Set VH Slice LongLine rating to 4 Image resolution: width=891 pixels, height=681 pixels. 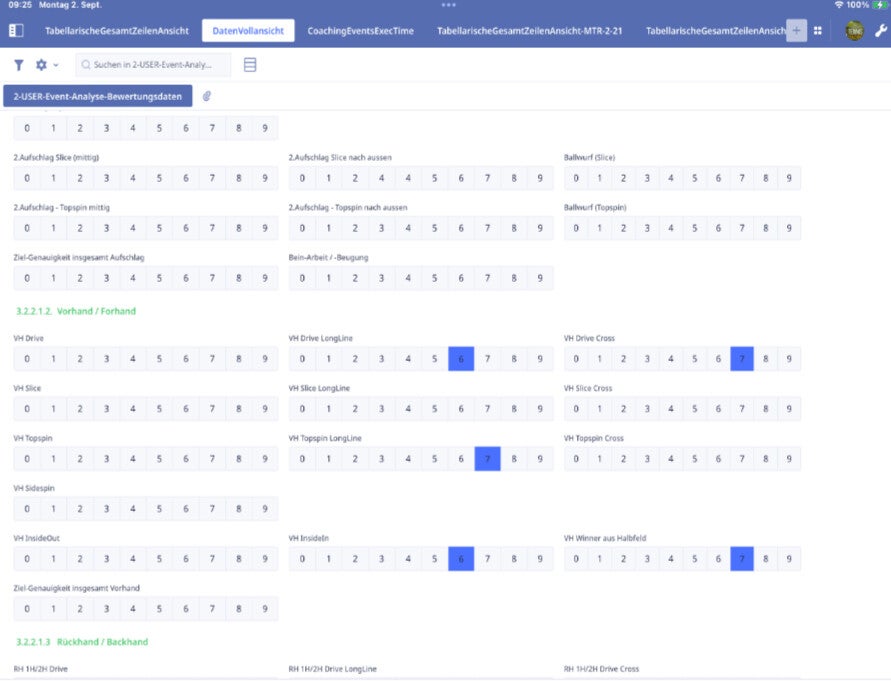pyautogui.click(x=408, y=409)
